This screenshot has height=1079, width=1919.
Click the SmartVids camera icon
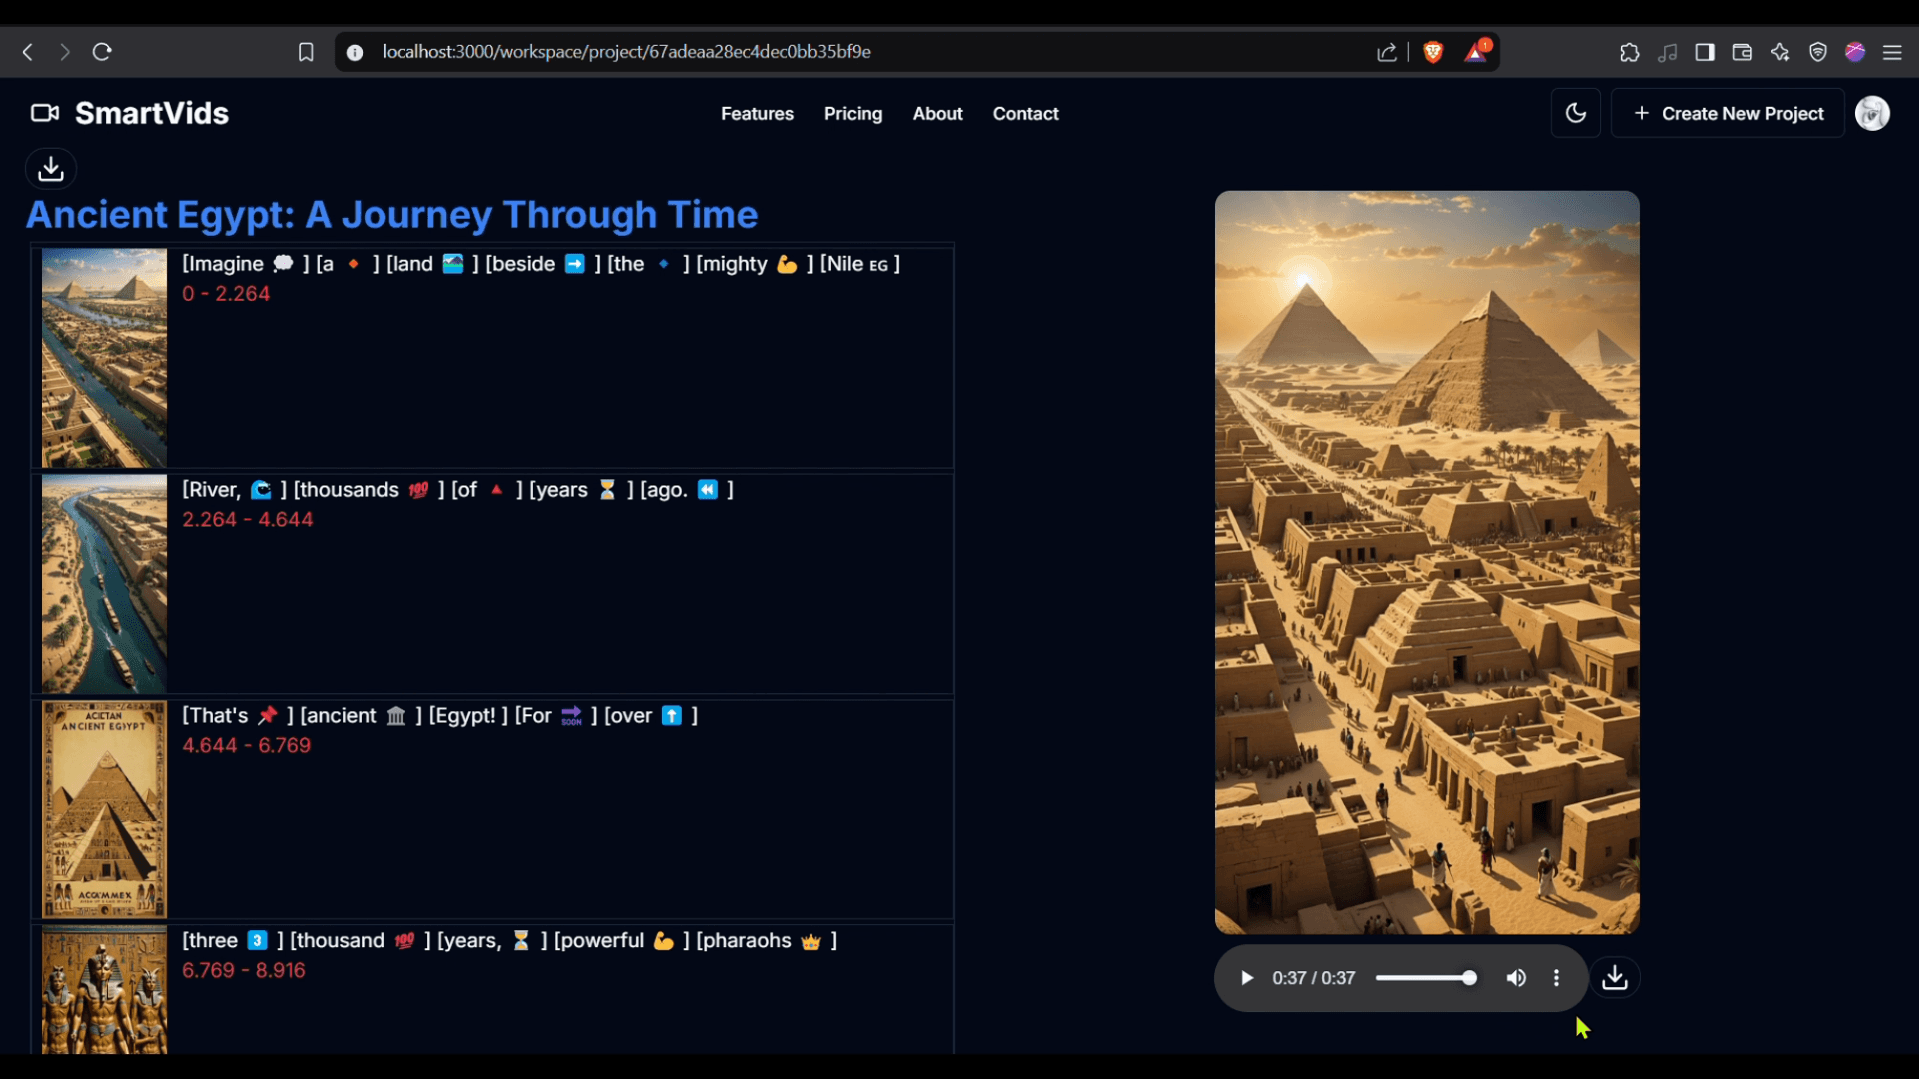pos(45,113)
